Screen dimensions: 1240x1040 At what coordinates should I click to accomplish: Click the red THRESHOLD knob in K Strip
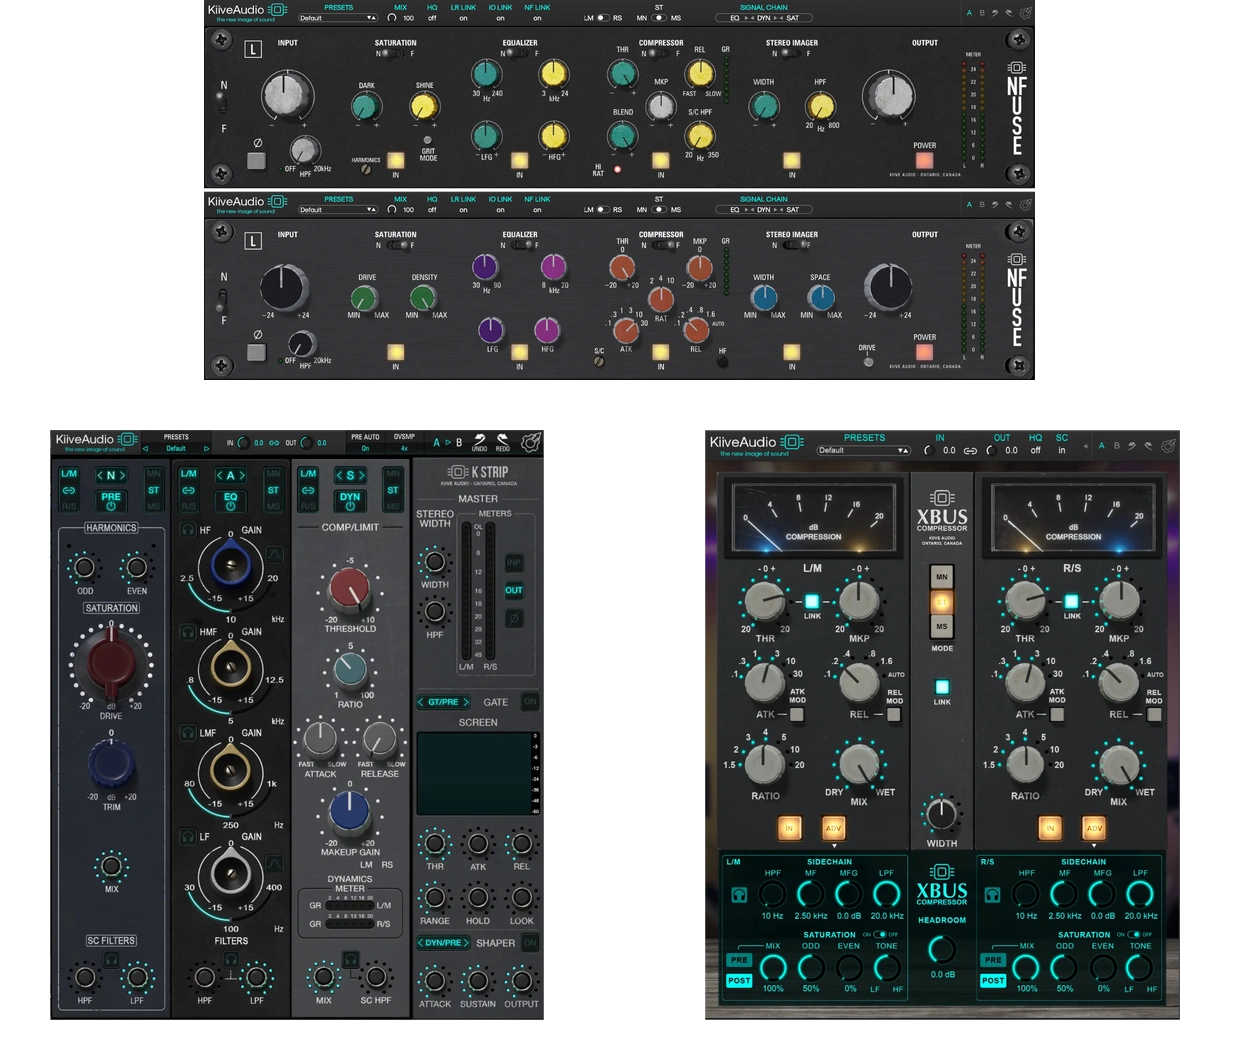350,589
